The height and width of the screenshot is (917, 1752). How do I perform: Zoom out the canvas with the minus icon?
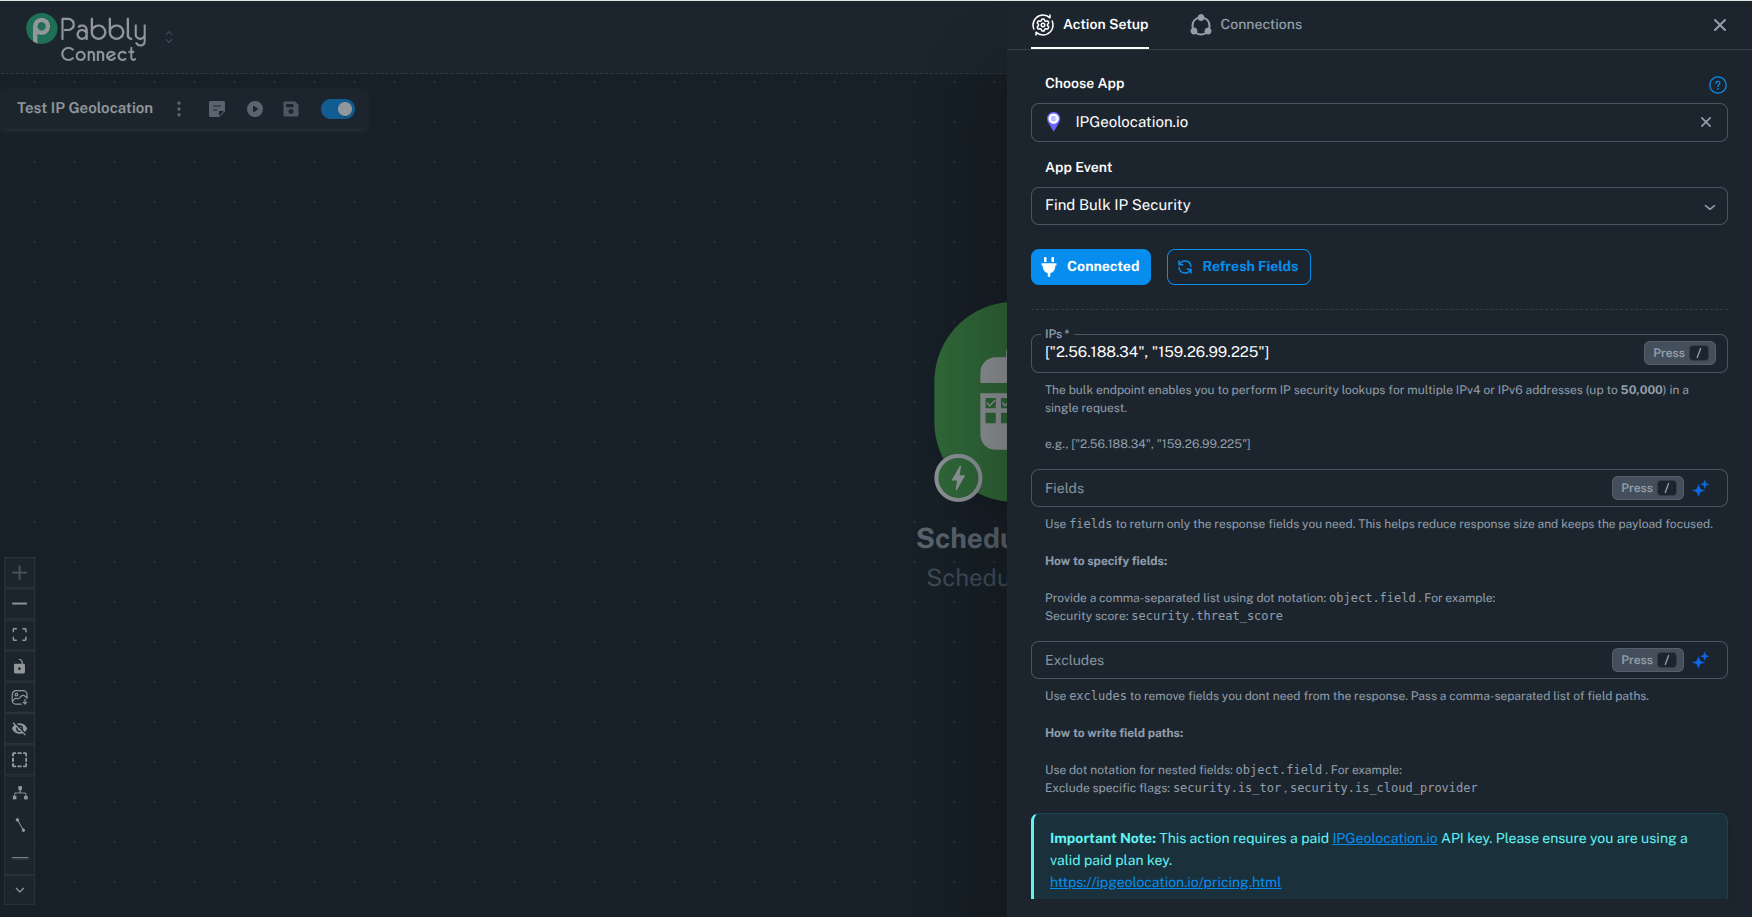point(19,604)
